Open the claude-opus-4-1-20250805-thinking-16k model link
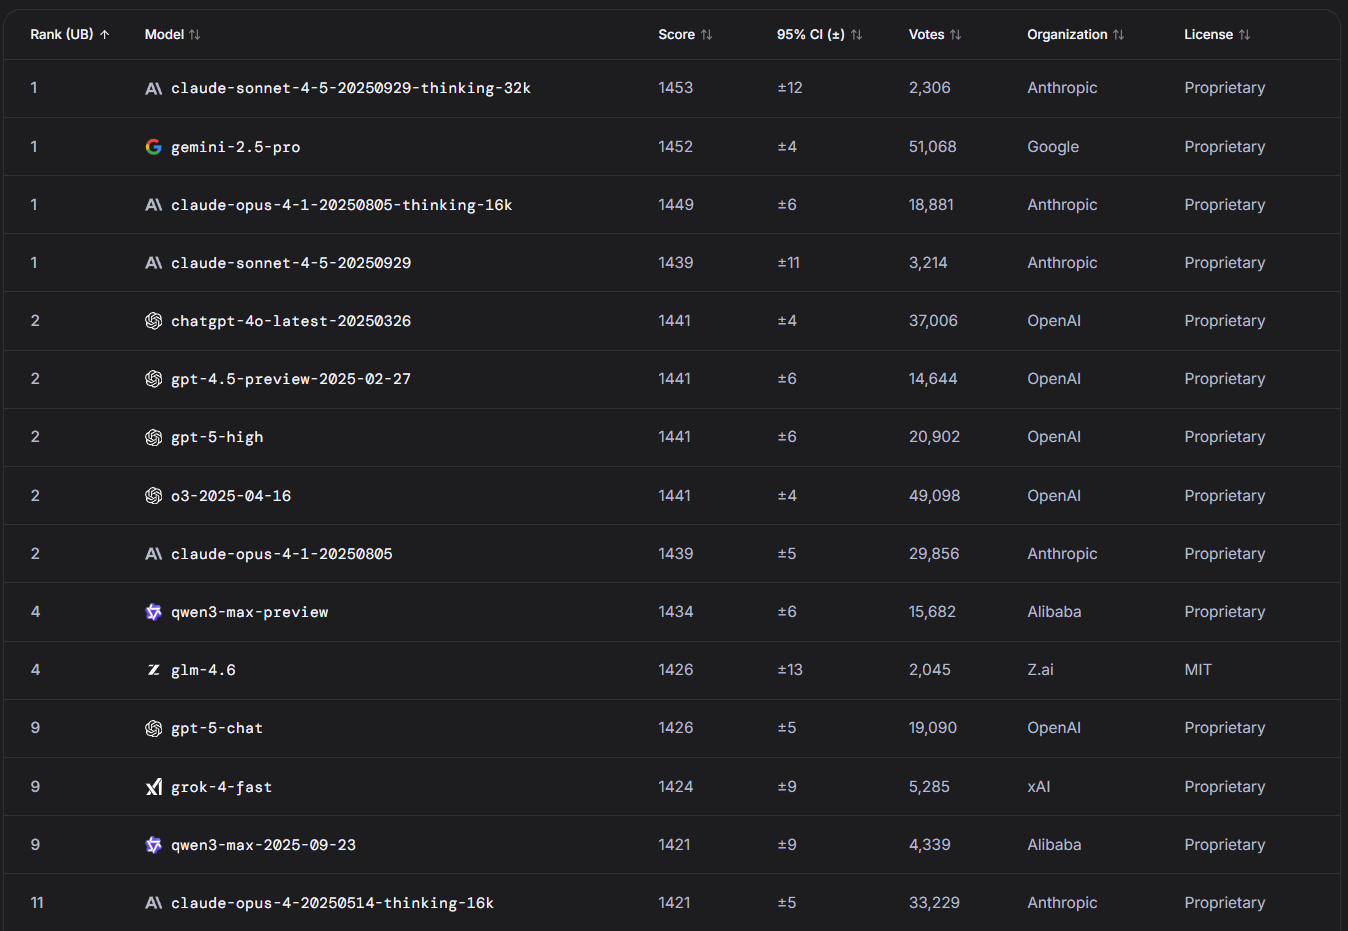This screenshot has width=1348, height=931. click(x=342, y=205)
